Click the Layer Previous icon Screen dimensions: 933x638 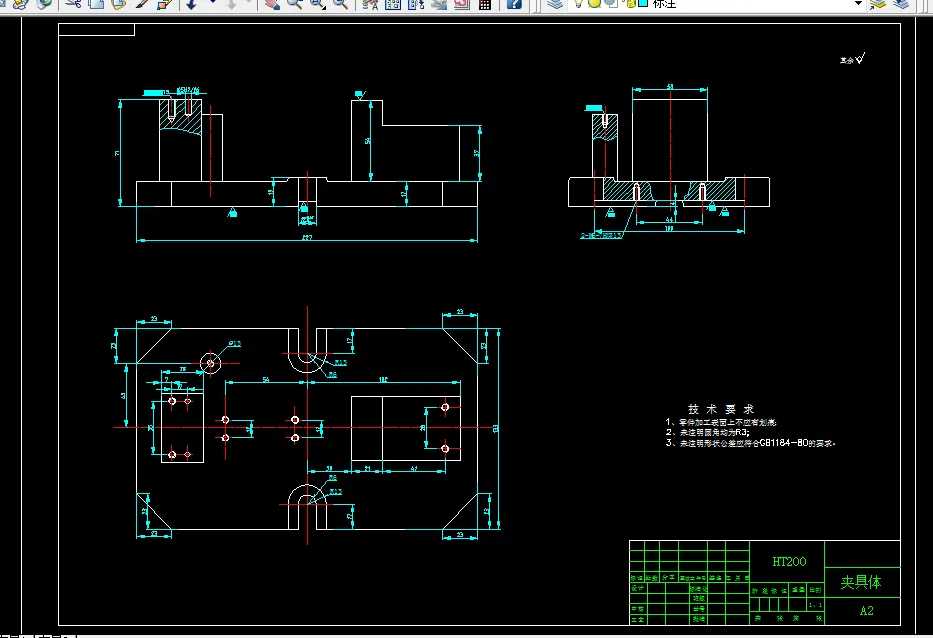(x=901, y=4)
